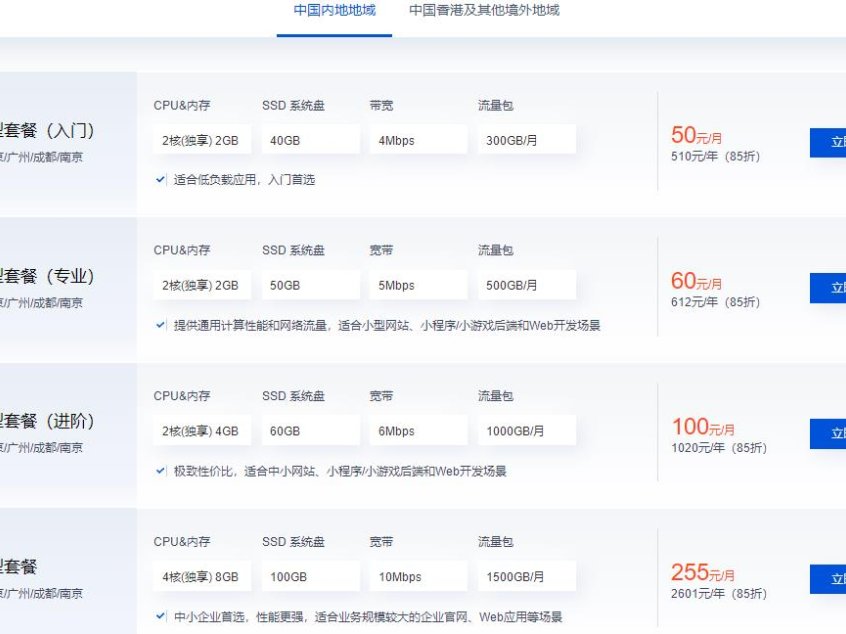Click the 2601元/年 (85折) yearly price
Viewport: 846px width, 634px height.
click(x=719, y=594)
